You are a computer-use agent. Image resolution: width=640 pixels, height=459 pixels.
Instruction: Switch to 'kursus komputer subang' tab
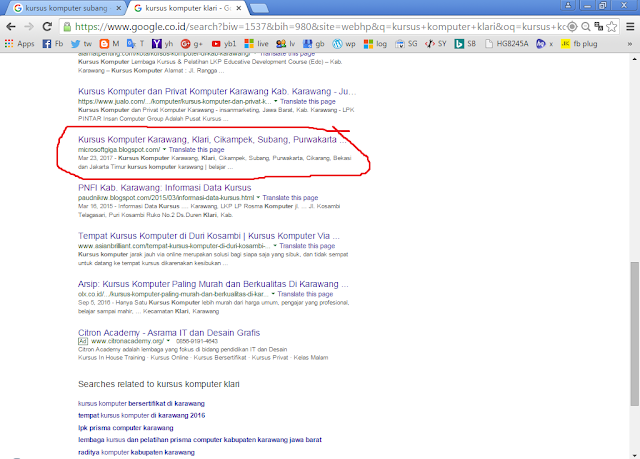click(x=67, y=8)
